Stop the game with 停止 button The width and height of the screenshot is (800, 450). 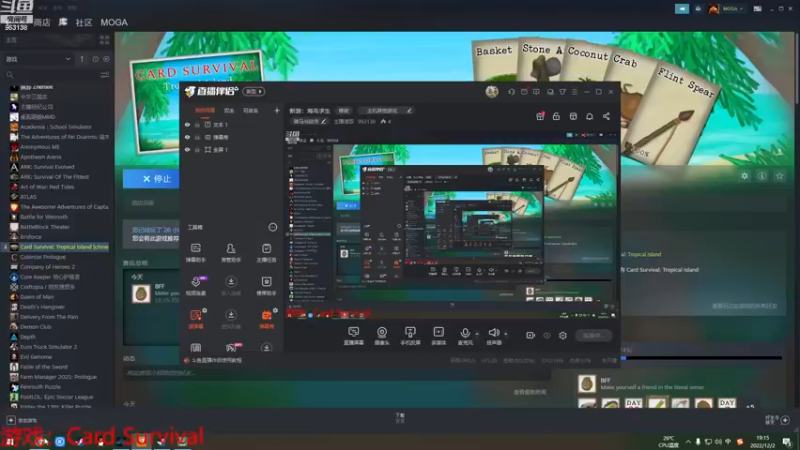[x=152, y=179]
